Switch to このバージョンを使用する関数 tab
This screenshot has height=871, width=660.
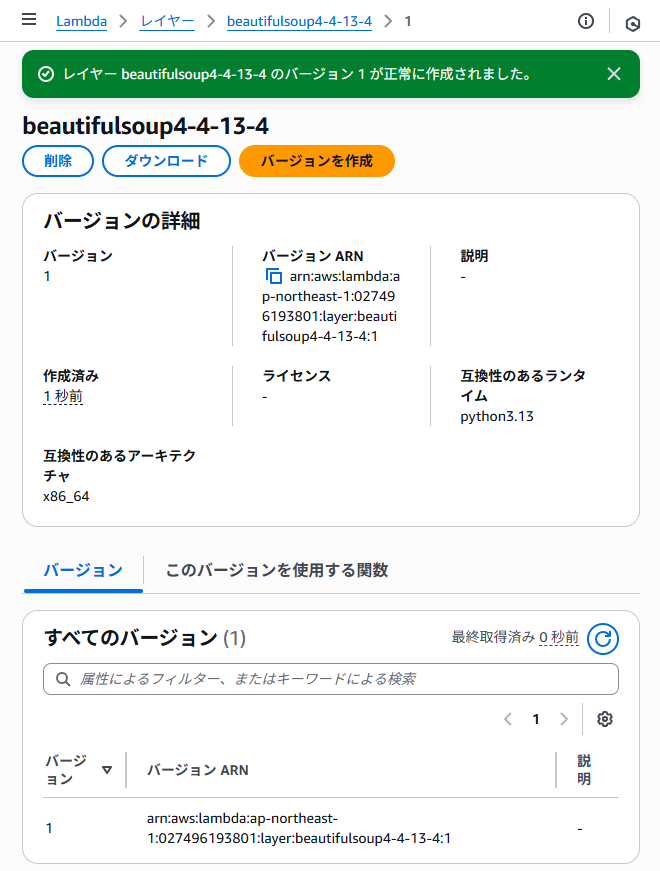click(277, 570)
